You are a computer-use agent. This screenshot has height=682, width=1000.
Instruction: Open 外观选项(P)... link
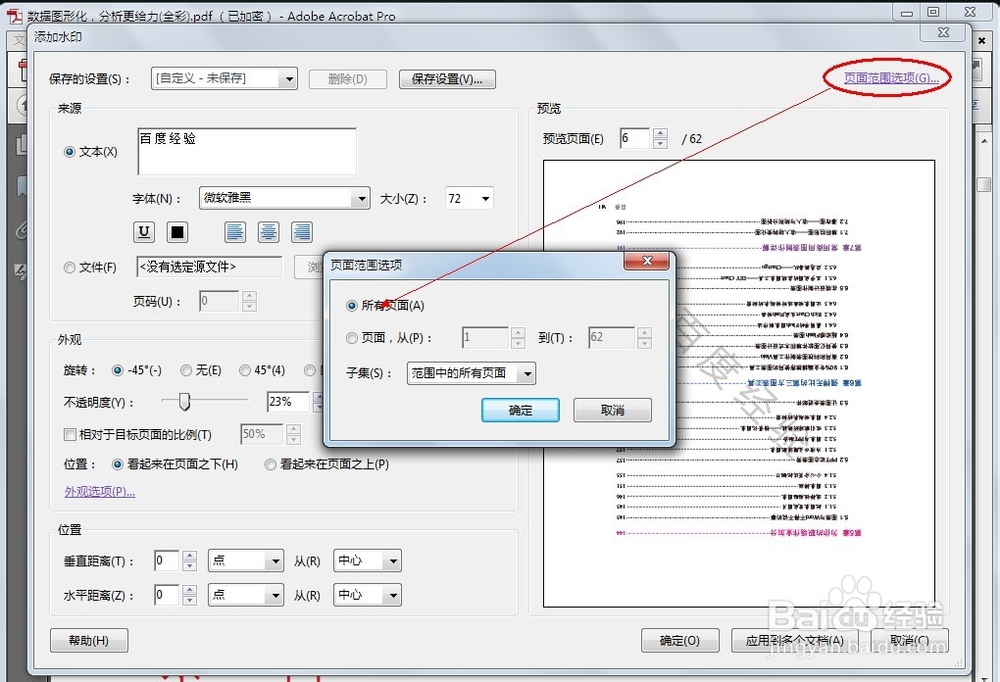(x=99, y=491)
